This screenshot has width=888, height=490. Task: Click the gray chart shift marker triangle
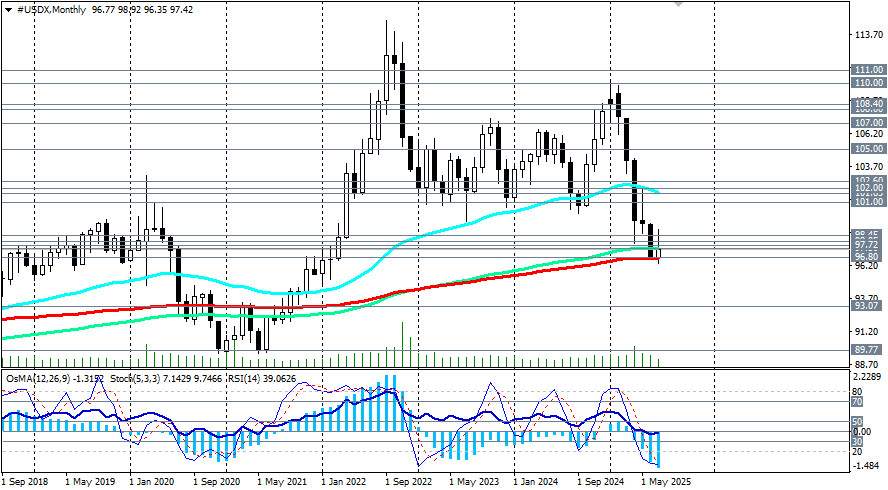pos(678,4)
